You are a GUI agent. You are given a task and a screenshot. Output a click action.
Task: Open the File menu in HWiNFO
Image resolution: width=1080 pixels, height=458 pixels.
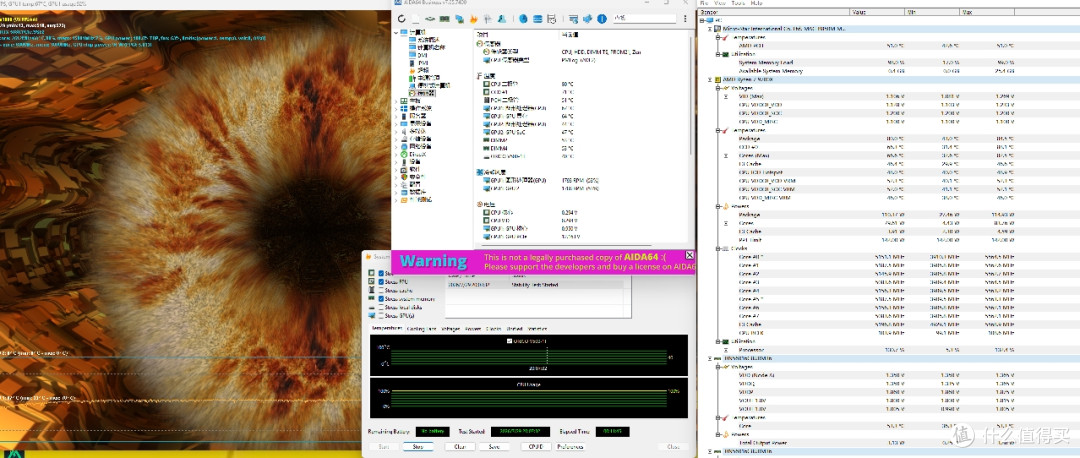[x=704, y=3]
